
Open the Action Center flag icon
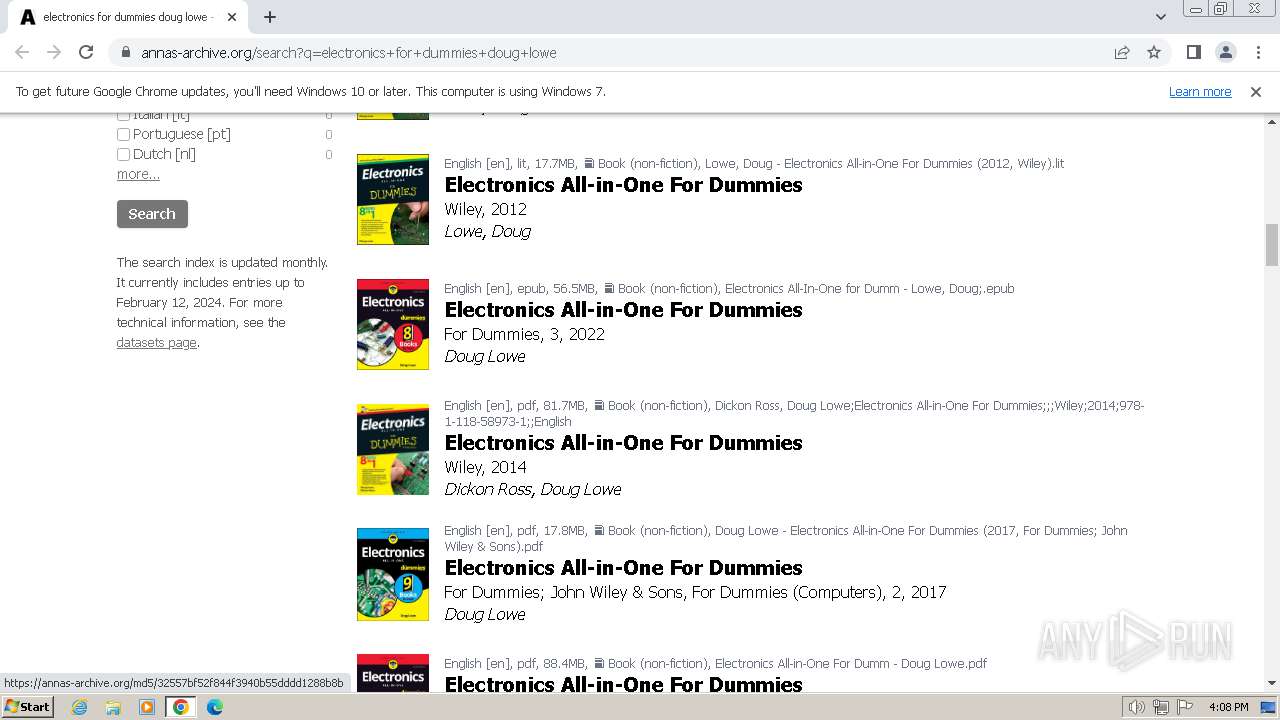tap(1186, 707)
